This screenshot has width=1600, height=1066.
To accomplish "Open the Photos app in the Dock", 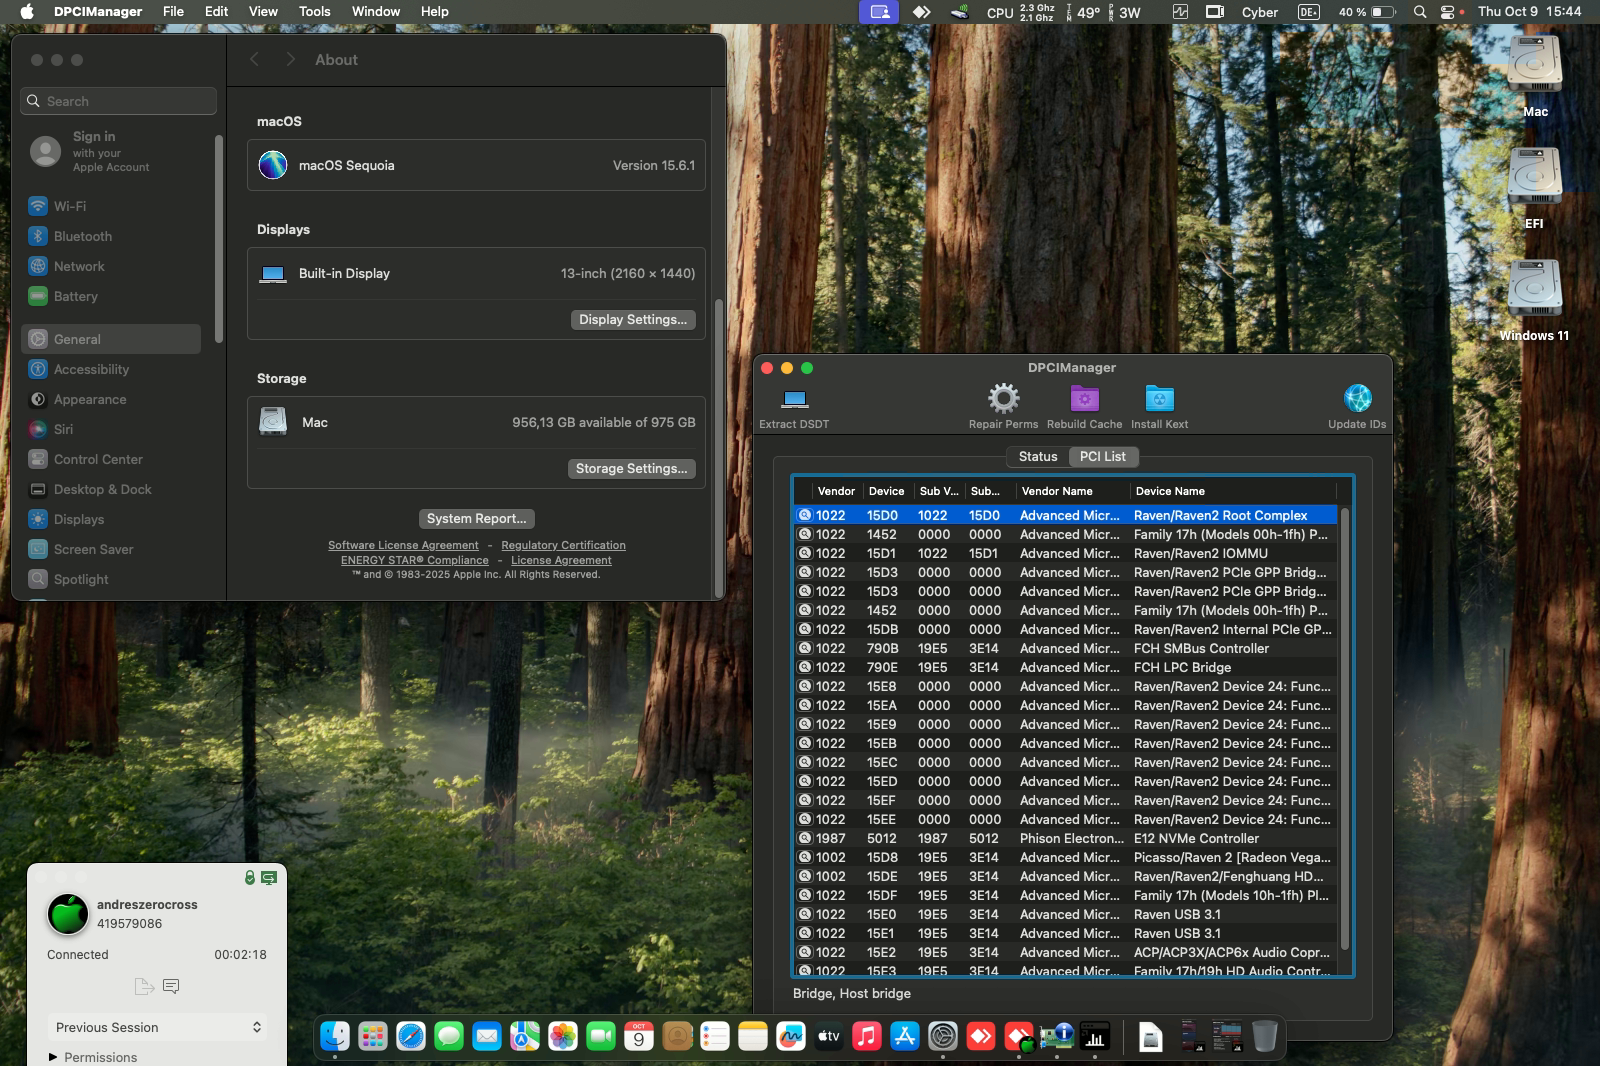I will [x=563, y=1037].
